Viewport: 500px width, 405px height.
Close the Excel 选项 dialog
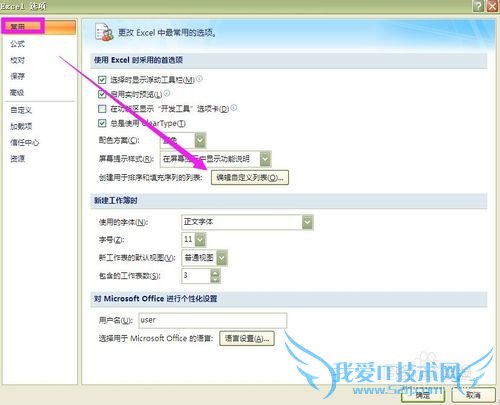[493, 6]
